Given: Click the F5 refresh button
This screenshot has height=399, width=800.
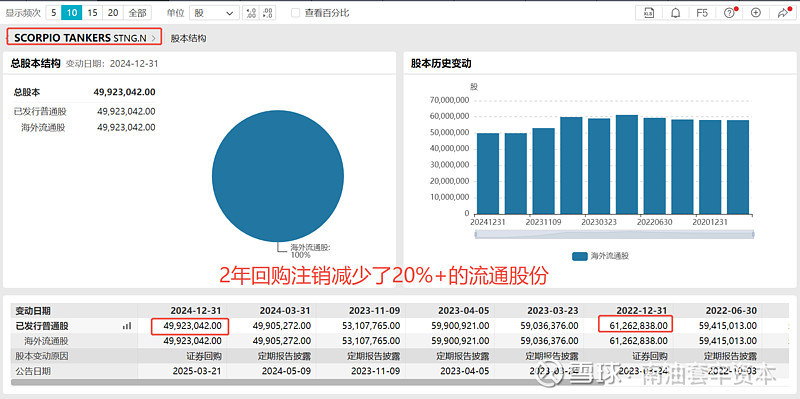Looking at the screenshot, I should pyautogui.click(x=702, y=13).
